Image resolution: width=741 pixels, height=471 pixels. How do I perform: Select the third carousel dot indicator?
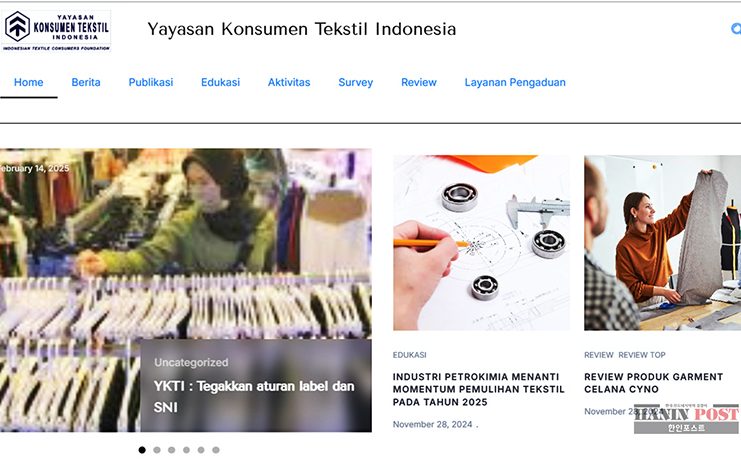point(172,450)
